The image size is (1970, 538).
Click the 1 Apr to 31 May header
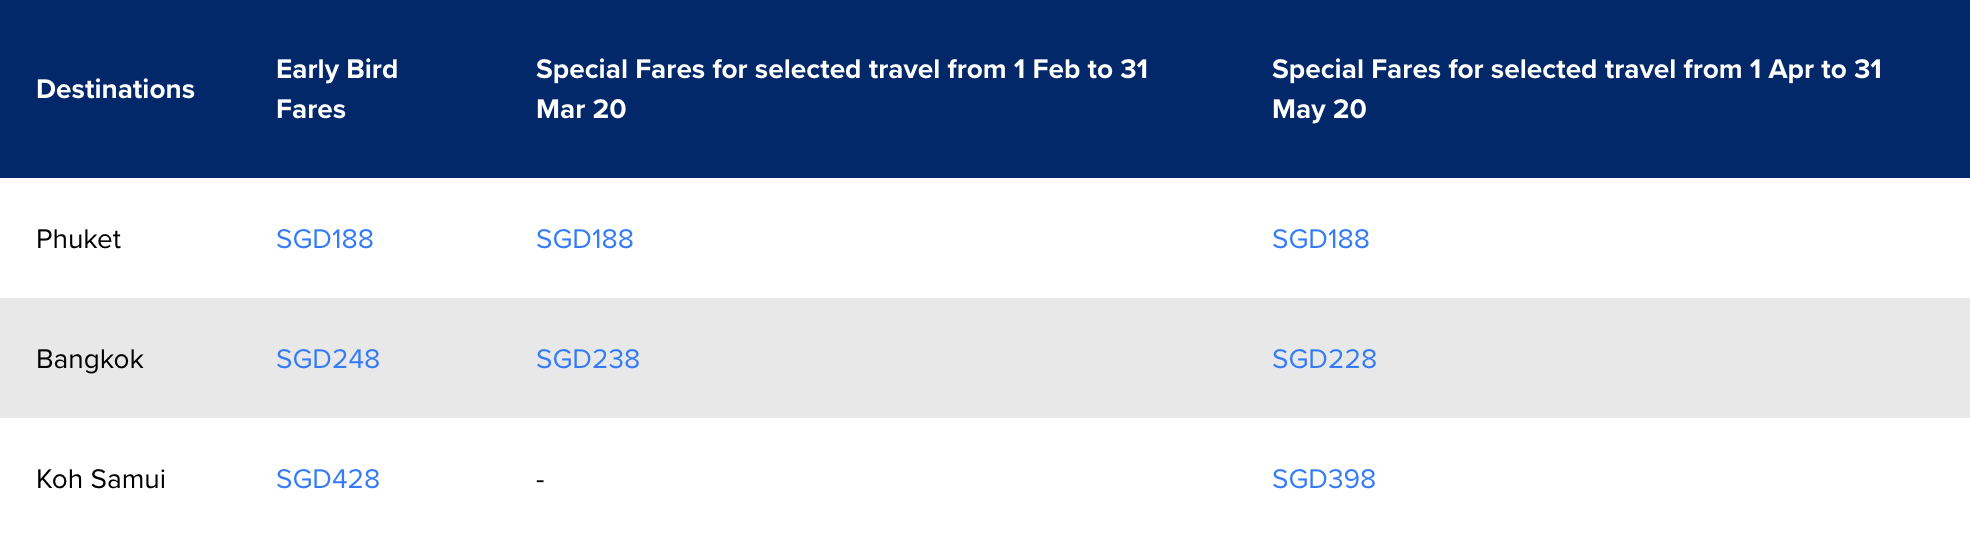[x=1576, y=89]
